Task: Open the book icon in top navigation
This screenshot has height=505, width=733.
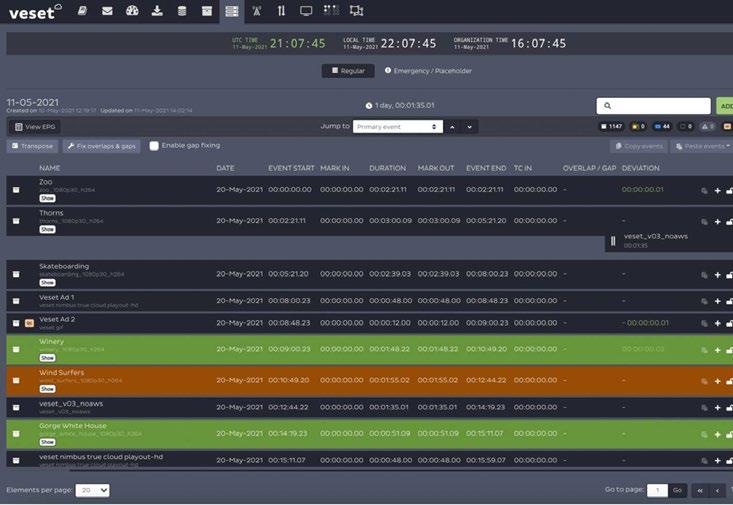Action: pyautogui.click(x=82, y=10)
